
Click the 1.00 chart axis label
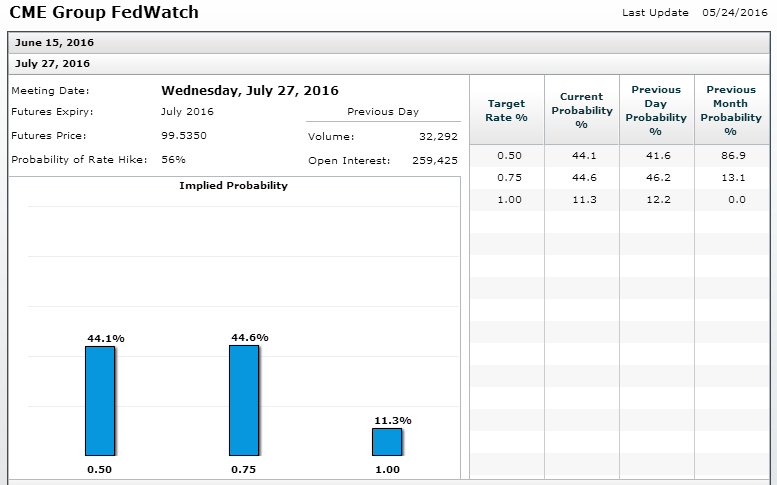coord(387,470)
